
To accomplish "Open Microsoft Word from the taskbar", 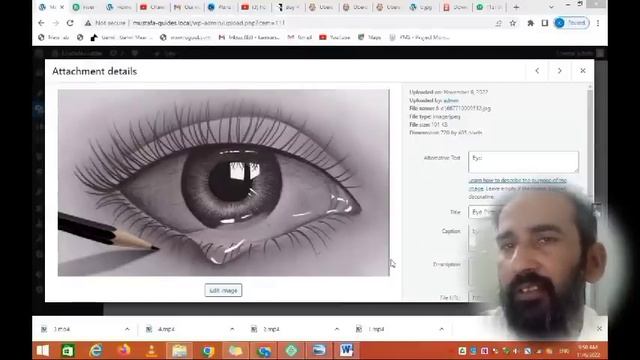I will tap(347, 350).
